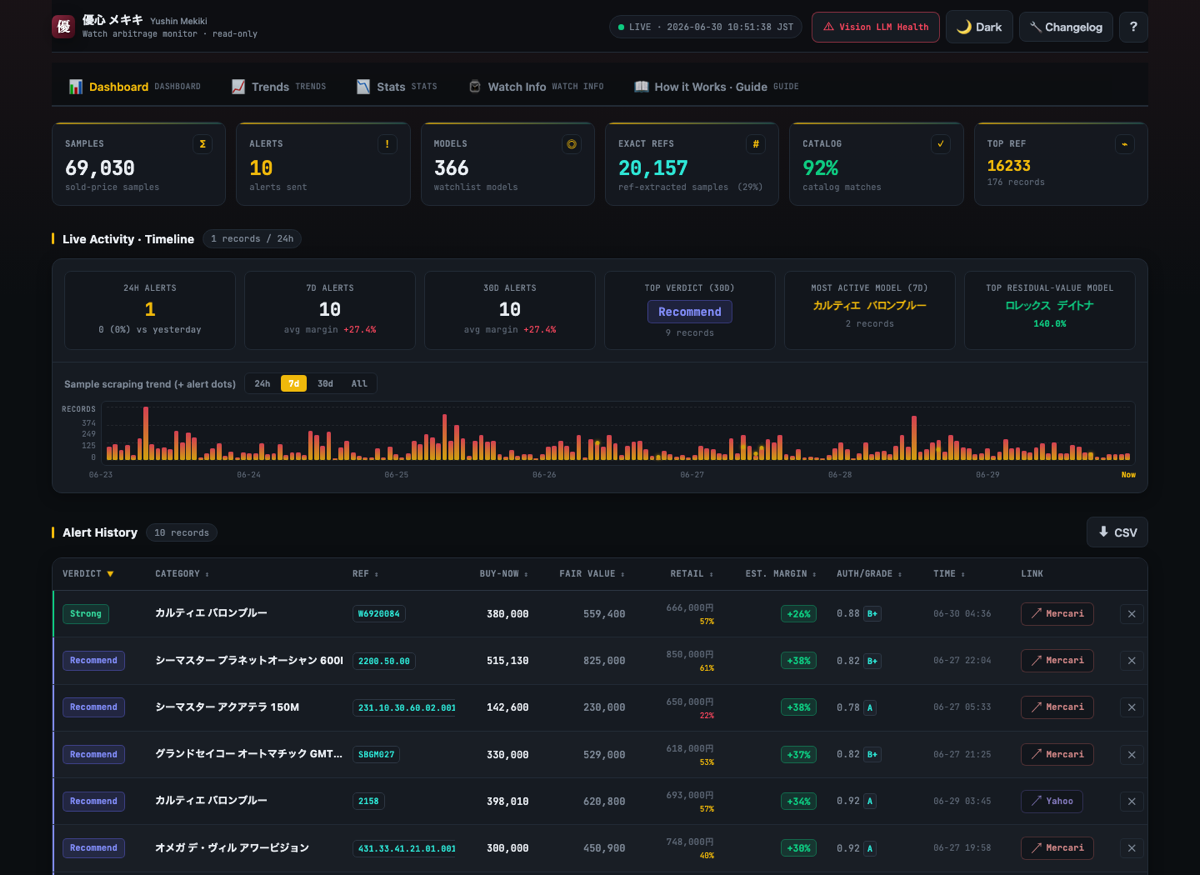
Task: Open Mercari link for ref SBGM027
Action: click(x=1057, y=754)
